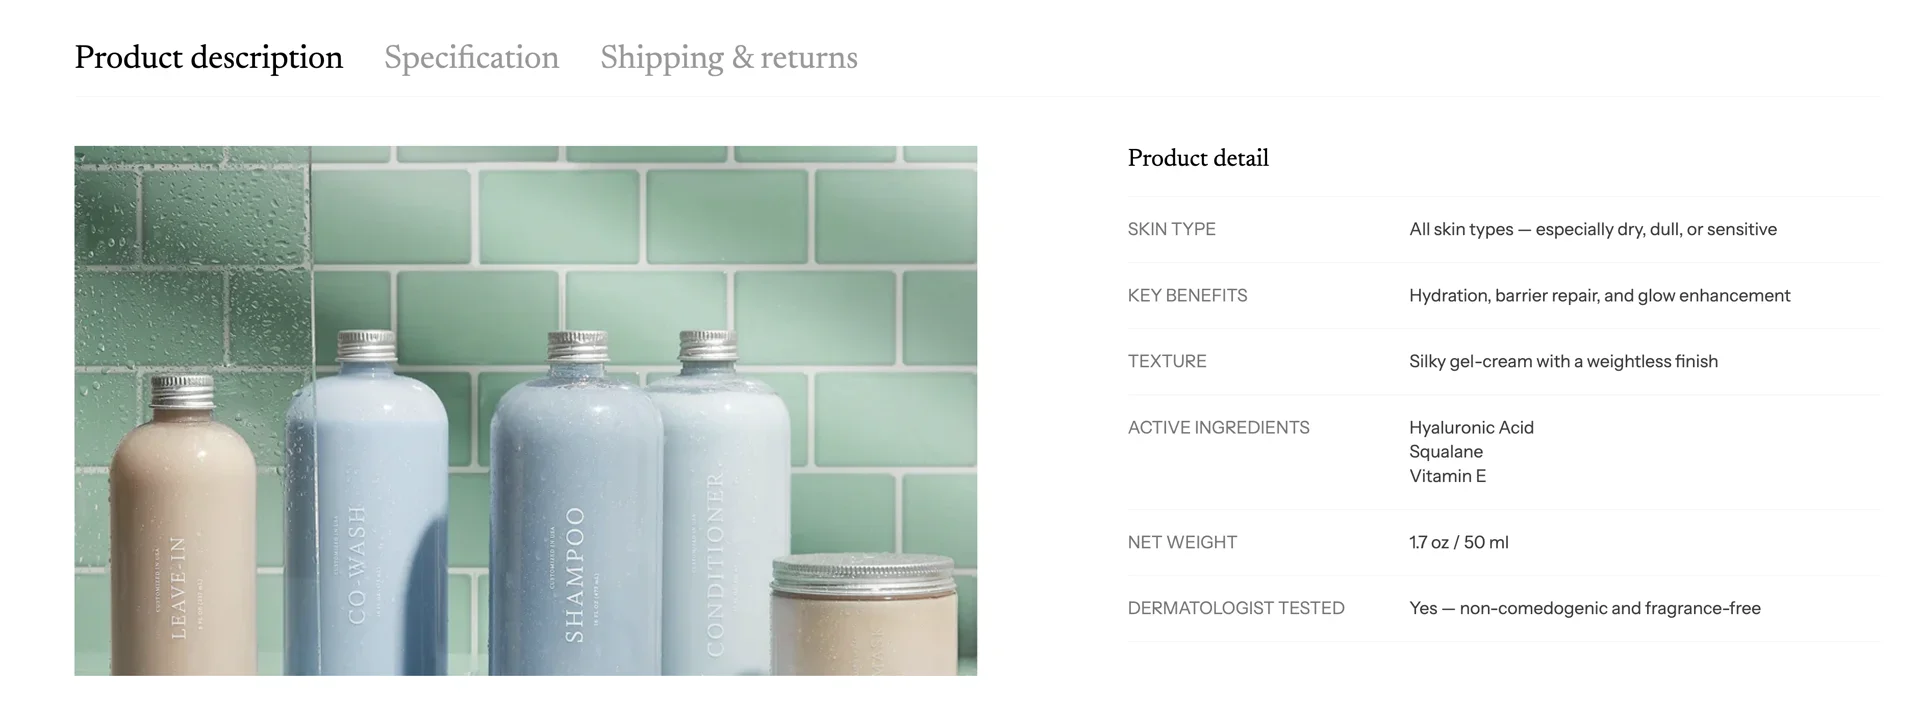Click the Dermatologist Tested label
Image resolution: width=1920 pixels, height=709 pixels.
[1235, 608]
